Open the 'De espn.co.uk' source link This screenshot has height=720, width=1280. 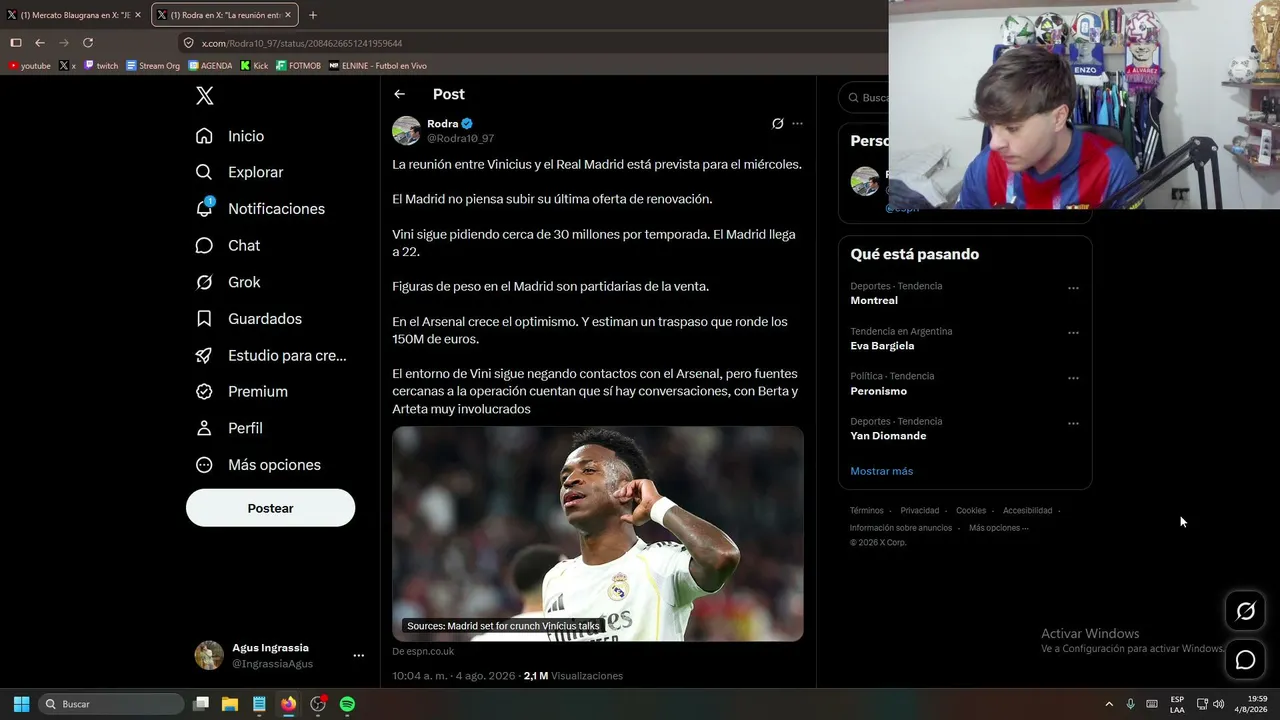coord(423,651)
